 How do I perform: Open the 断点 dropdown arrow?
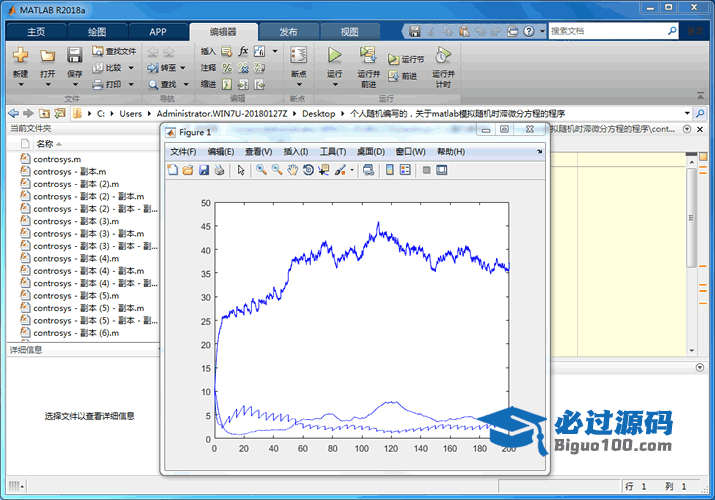(299, 84)
